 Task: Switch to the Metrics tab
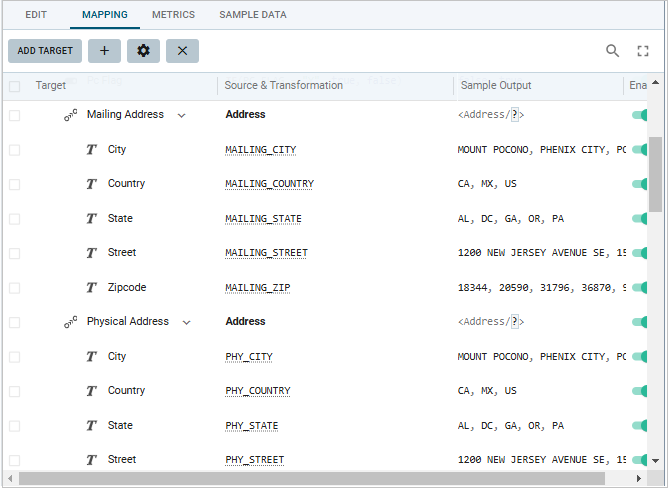(173, 15)
